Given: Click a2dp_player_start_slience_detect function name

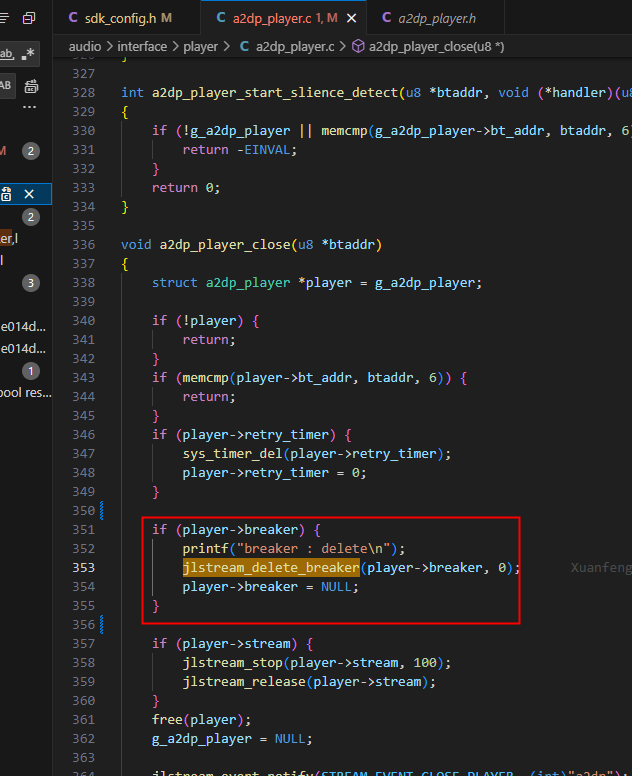Looking at the screenshot, I should coord(275,93).
